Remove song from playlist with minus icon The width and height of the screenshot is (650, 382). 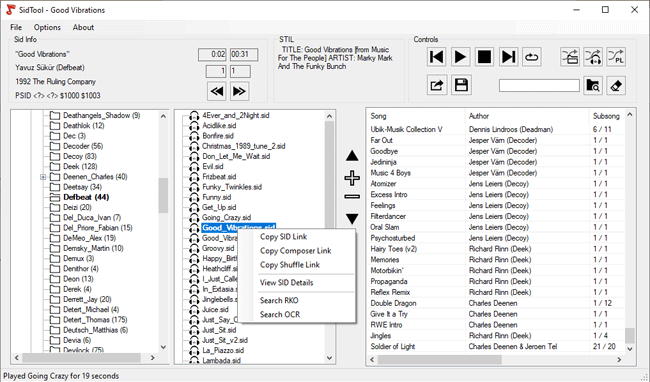click(352, 196)
